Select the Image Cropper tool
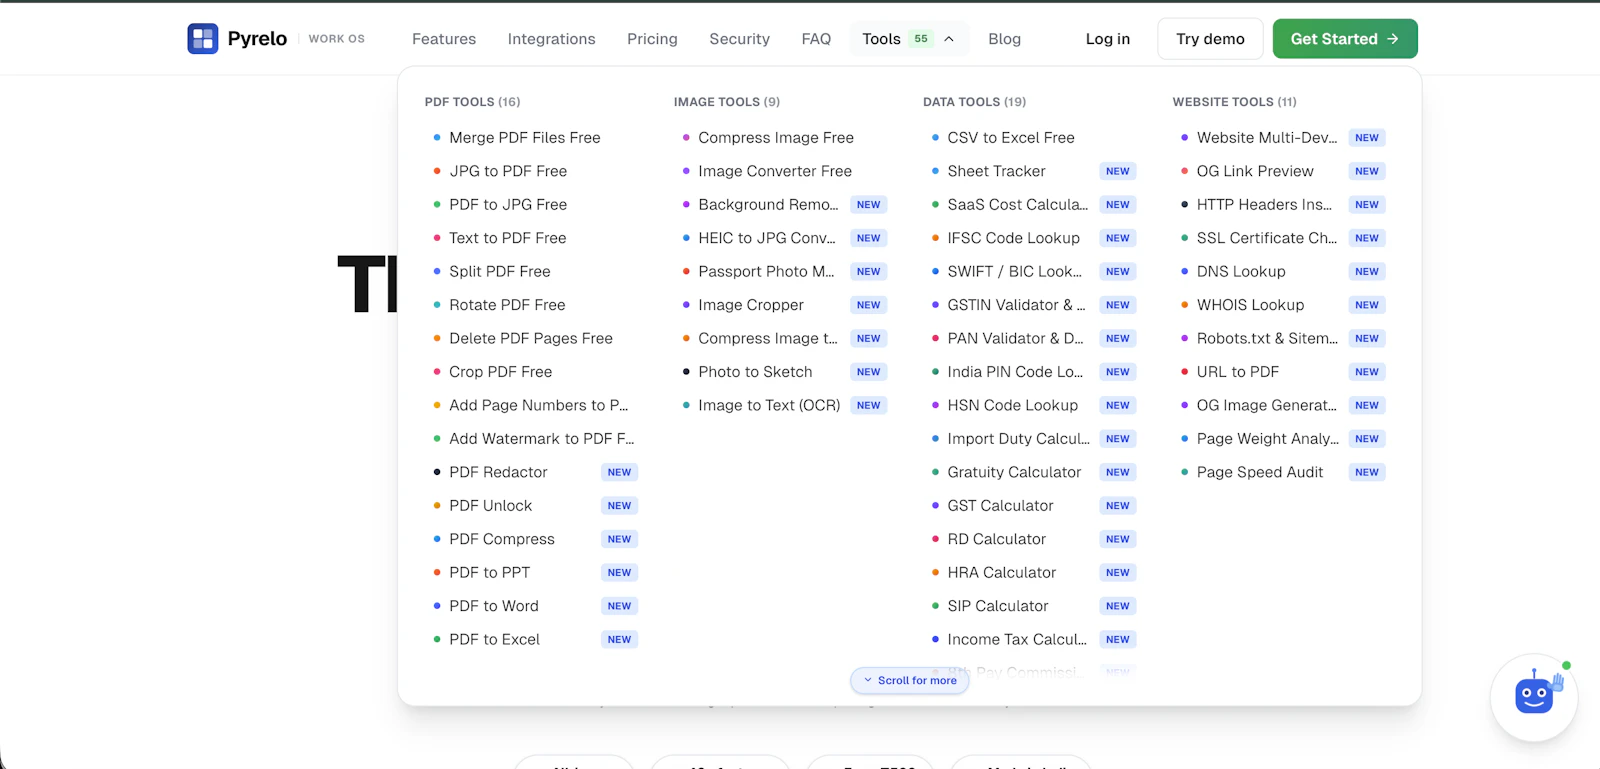Screen dimensions: 1600x769 (751, 305)
